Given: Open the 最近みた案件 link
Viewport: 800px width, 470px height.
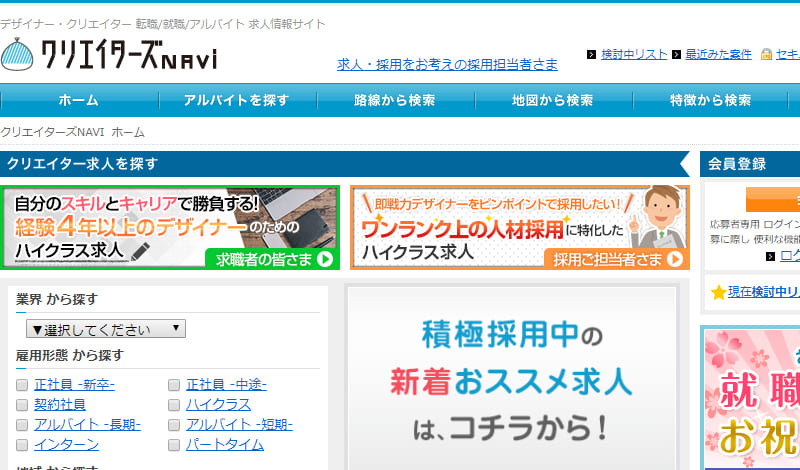Looking at the screenshot, I should click(x=718, y=55).
